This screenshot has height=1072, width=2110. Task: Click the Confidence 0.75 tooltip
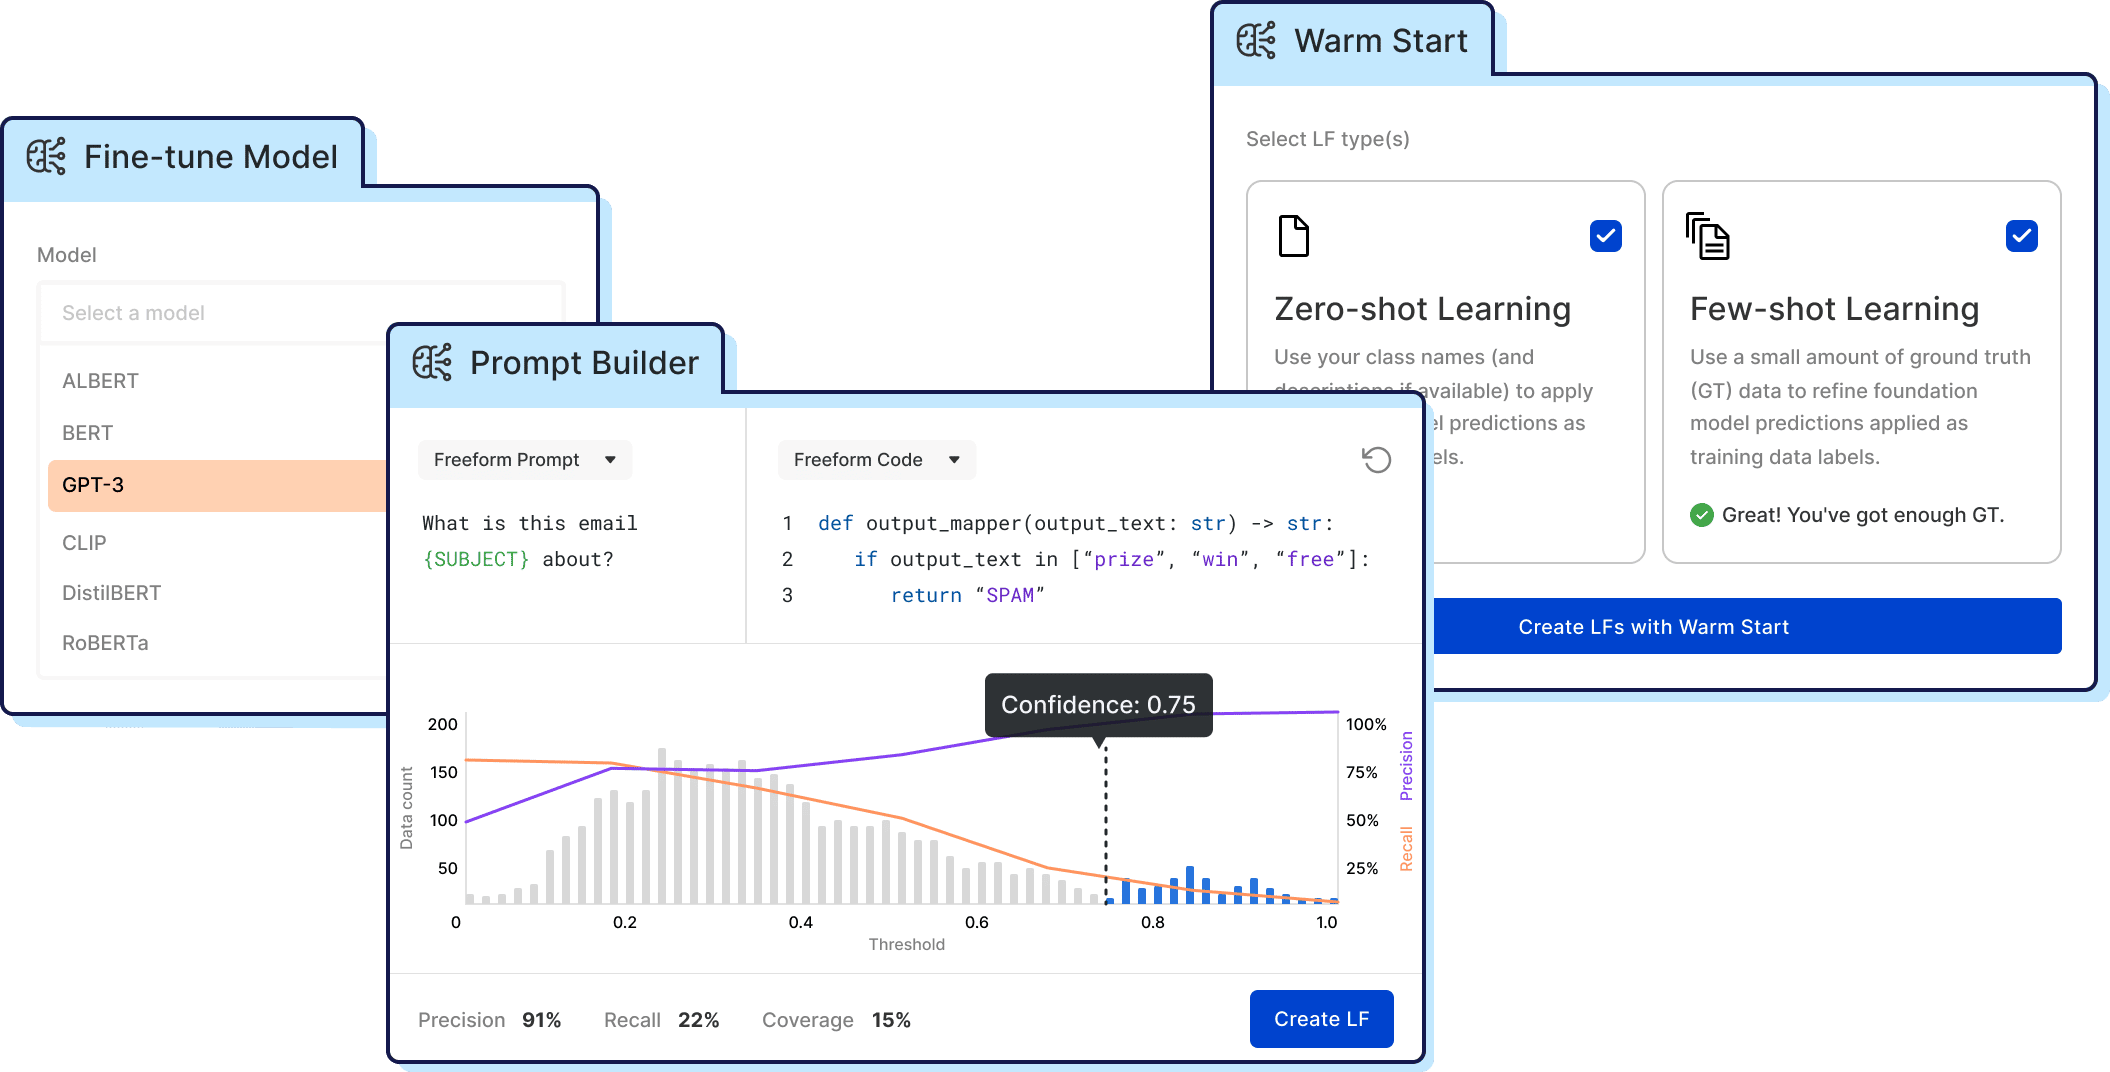coord(1097,705)
